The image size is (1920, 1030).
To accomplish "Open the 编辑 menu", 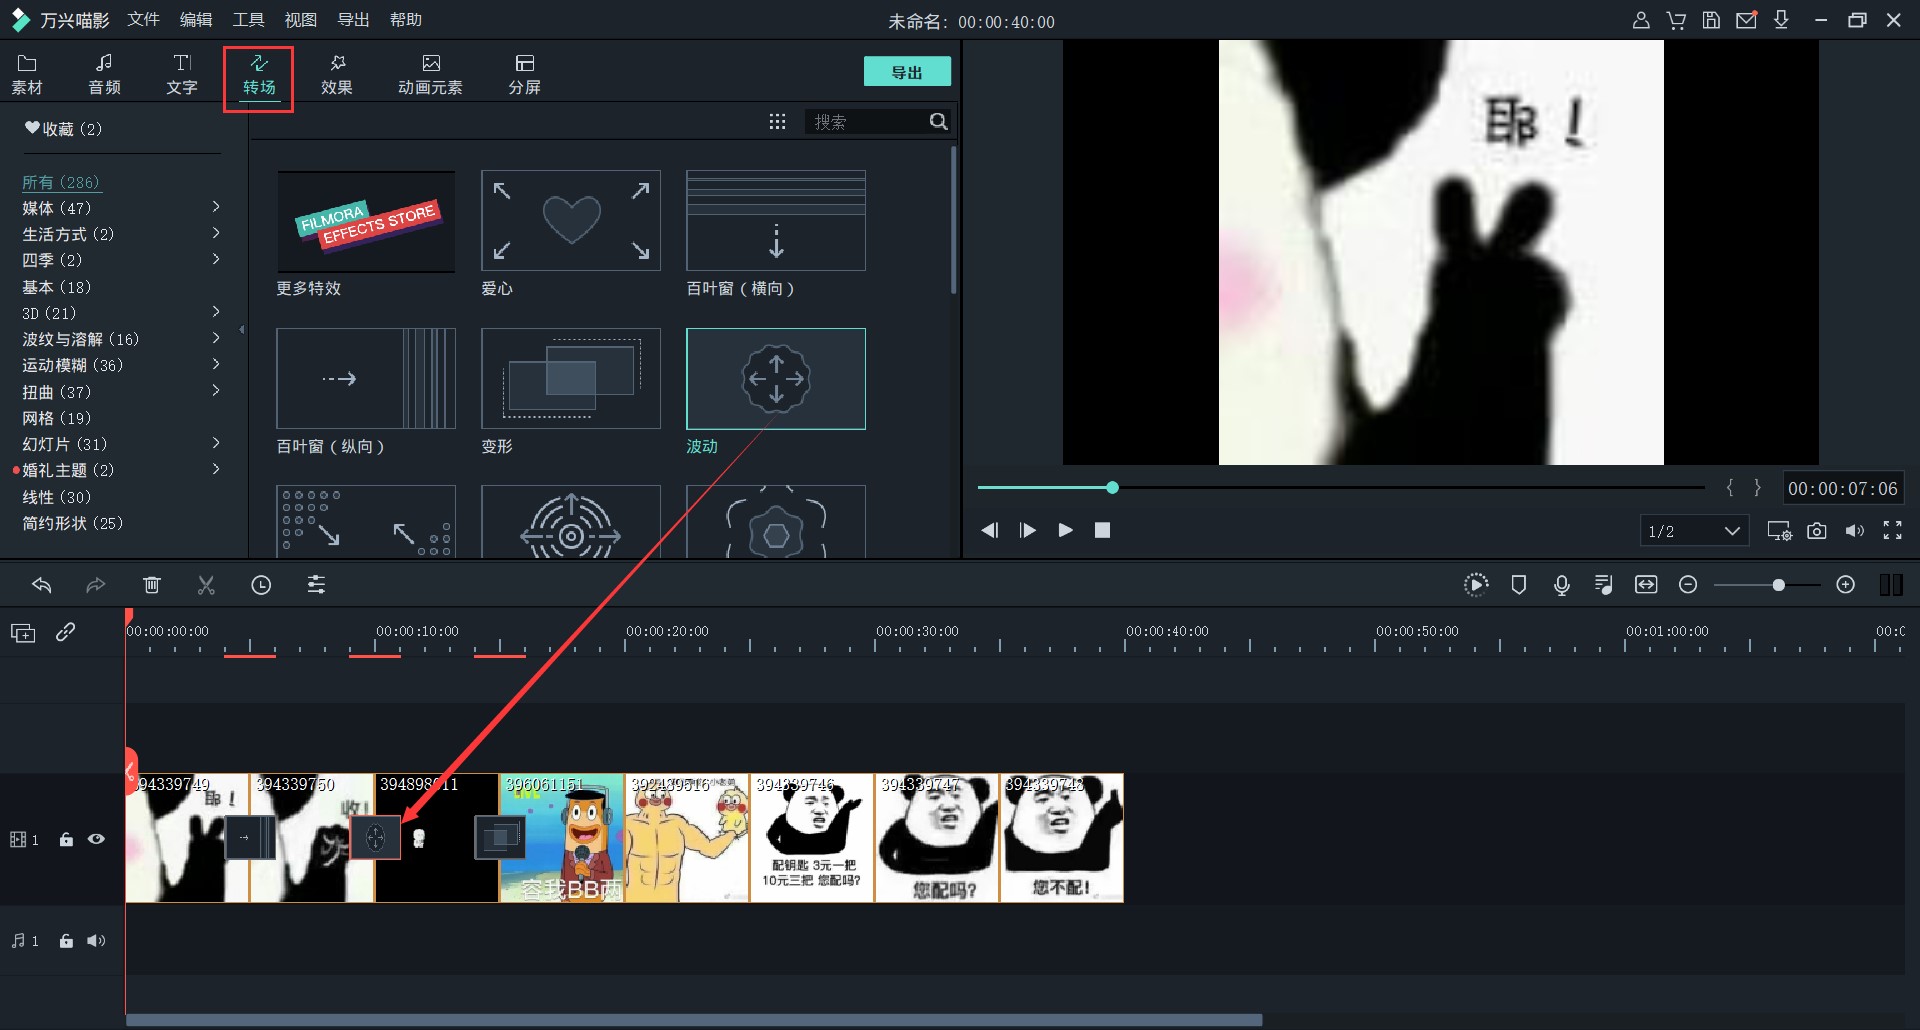I will (196, 20).
